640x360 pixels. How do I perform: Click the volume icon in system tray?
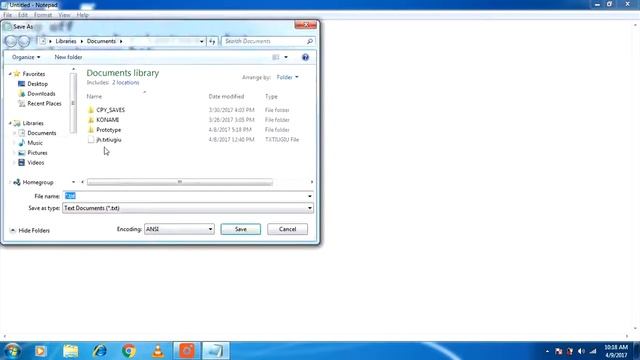coord(581,351)
